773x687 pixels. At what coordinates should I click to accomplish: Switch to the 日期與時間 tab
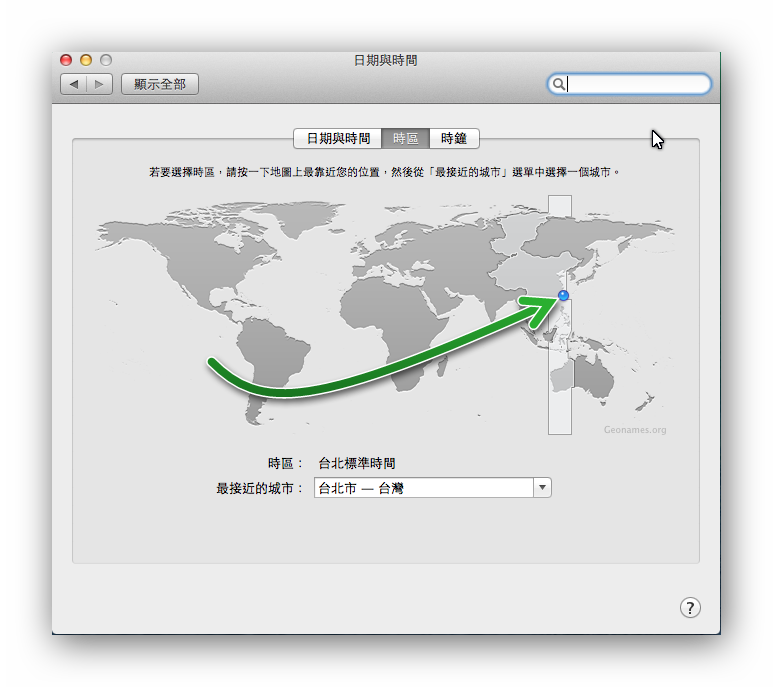[338, 138]
